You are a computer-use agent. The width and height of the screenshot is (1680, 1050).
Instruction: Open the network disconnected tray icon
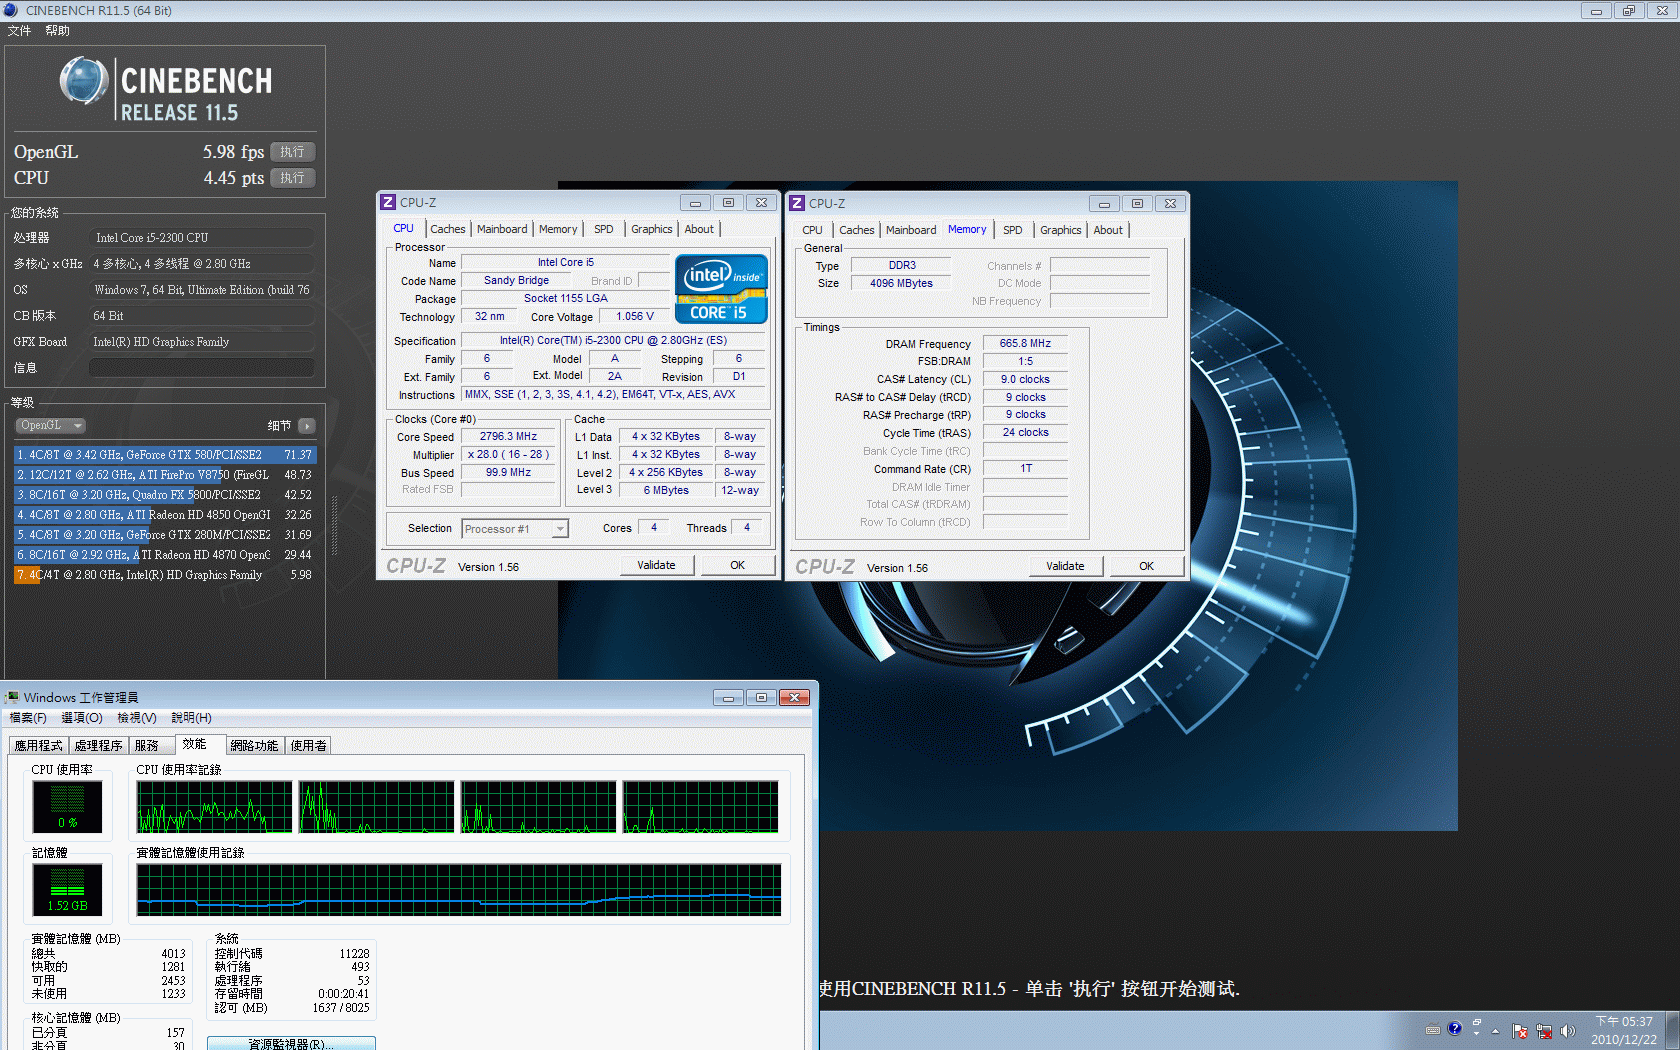pos(1544,1031)
